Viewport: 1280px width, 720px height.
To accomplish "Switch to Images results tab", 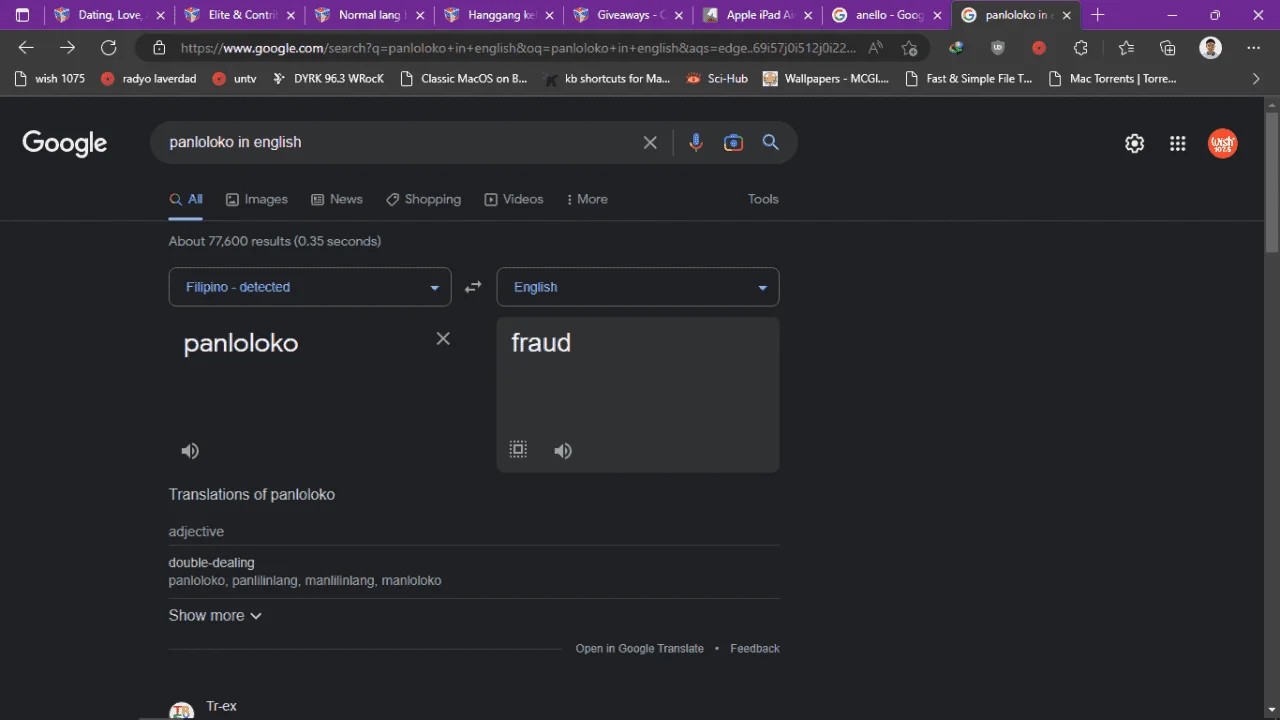I will (257, 199).
